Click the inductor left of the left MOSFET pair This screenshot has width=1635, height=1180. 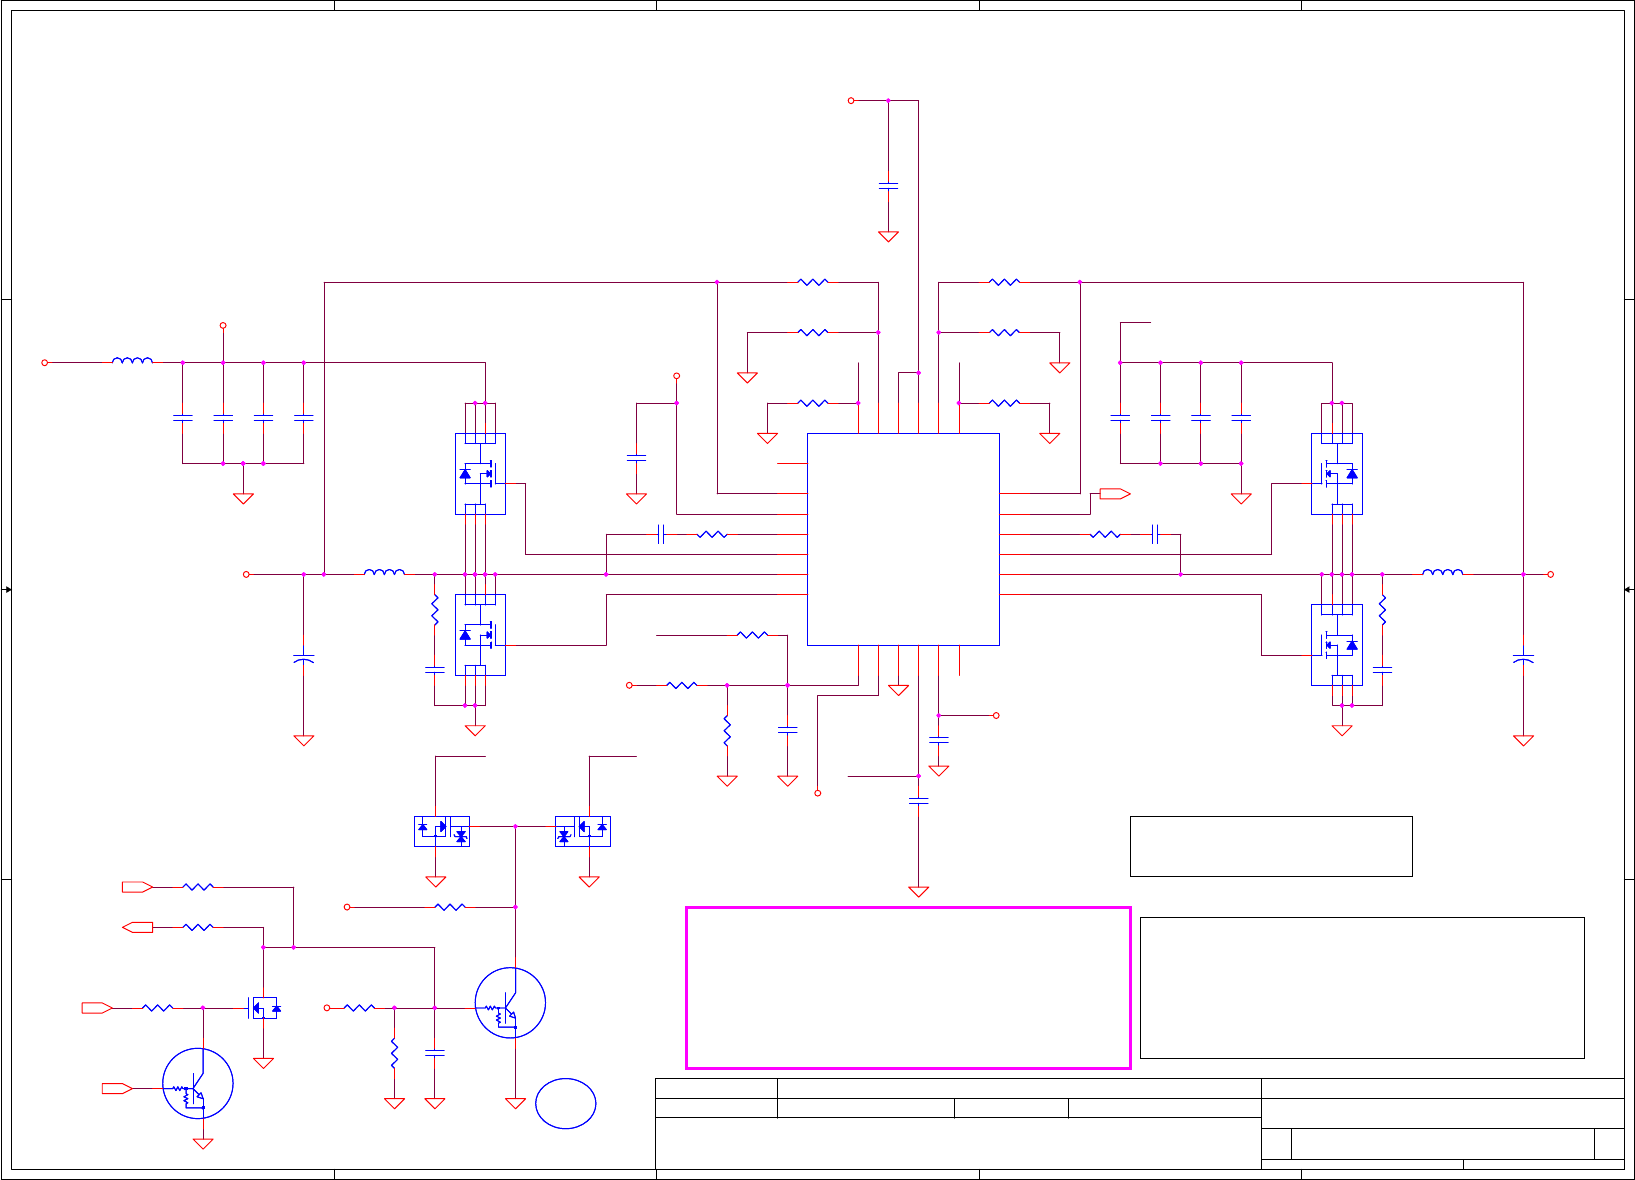coord(385,572)
